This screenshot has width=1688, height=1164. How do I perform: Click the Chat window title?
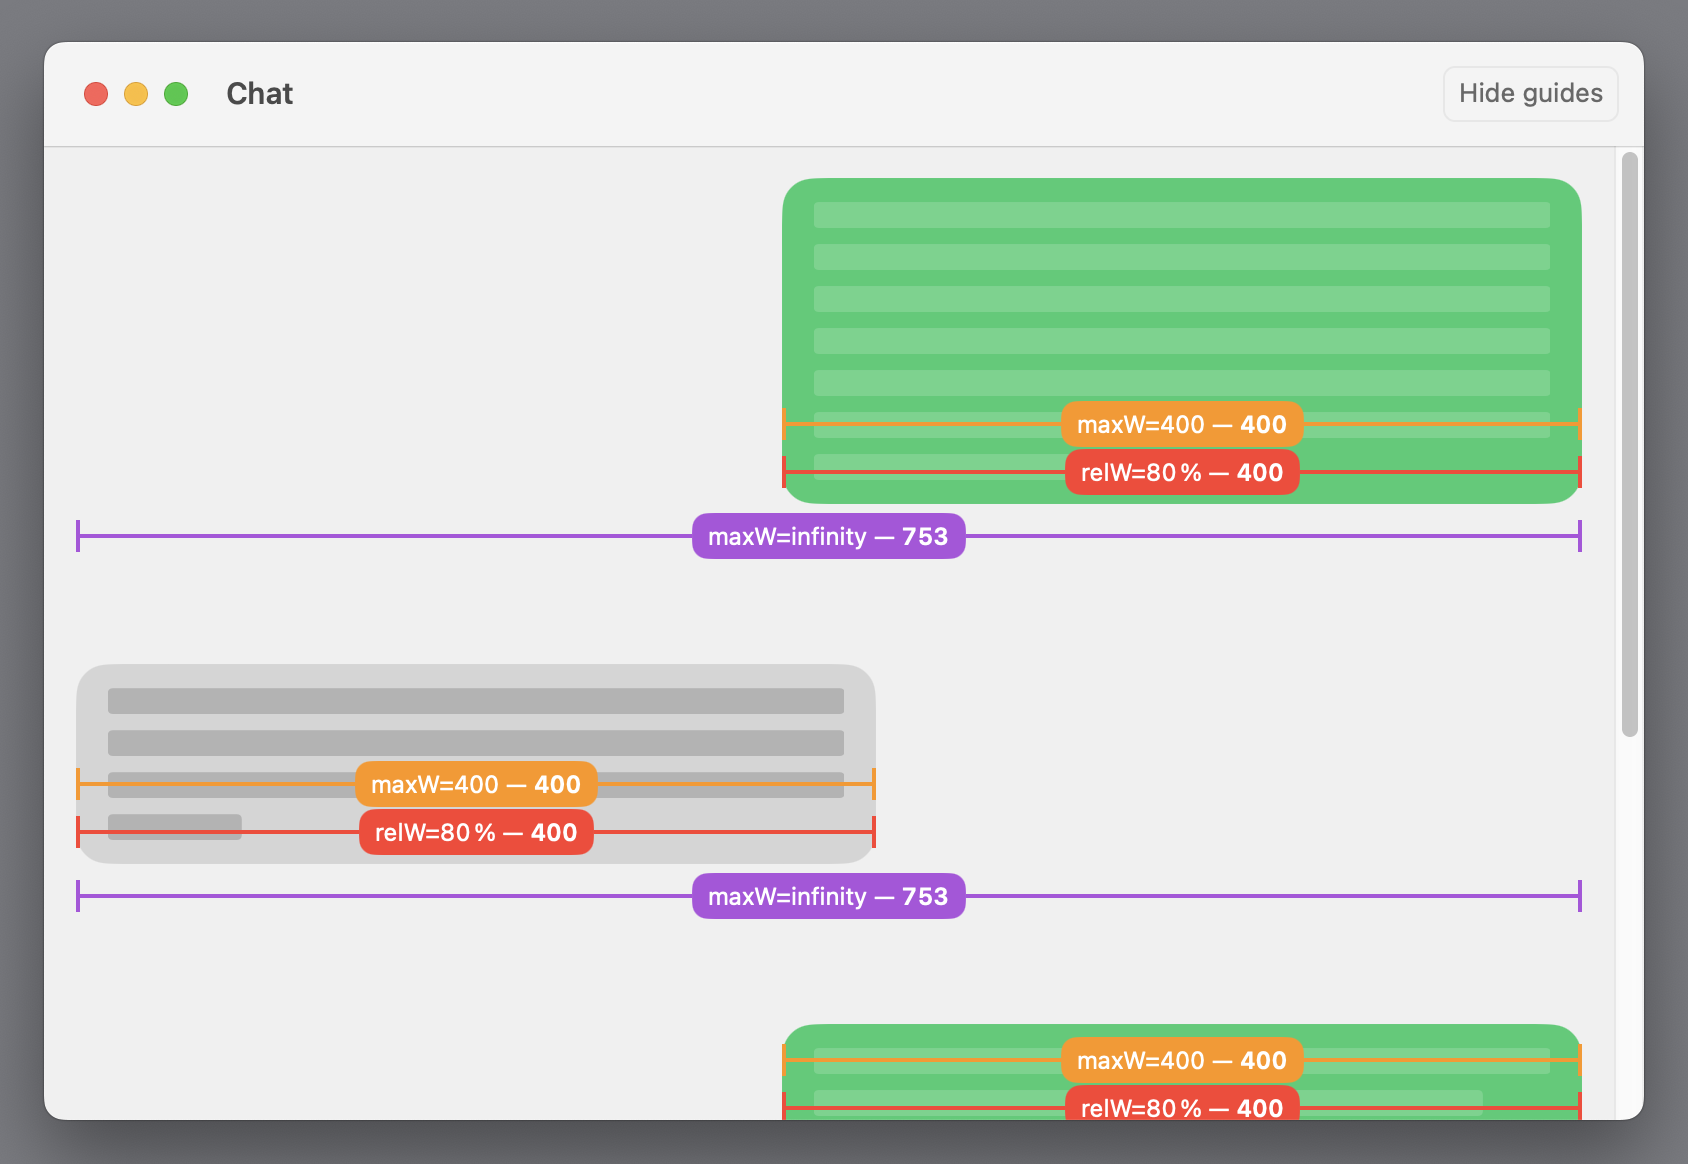coord(259,94)
